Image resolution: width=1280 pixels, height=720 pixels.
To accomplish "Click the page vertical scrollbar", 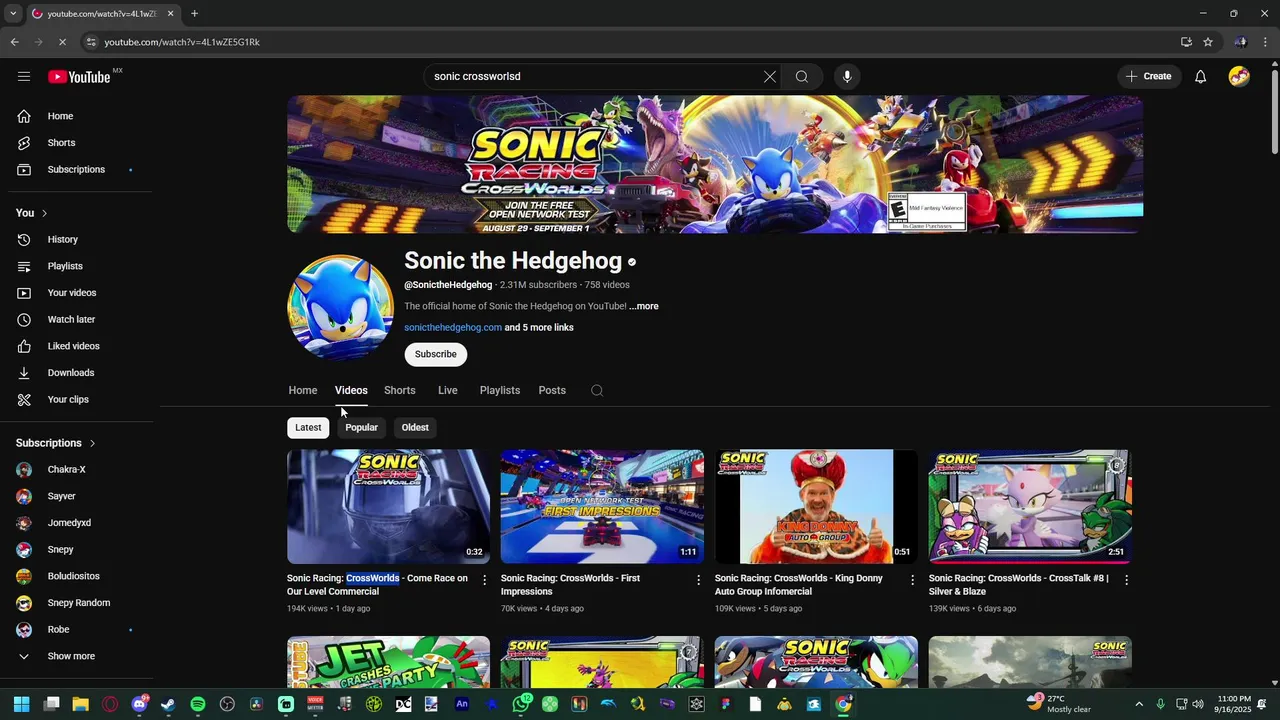I will coord(1274,110).
